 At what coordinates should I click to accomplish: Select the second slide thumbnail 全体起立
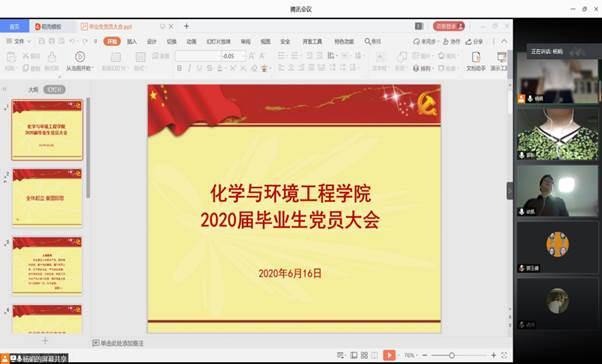coord(47,197)
